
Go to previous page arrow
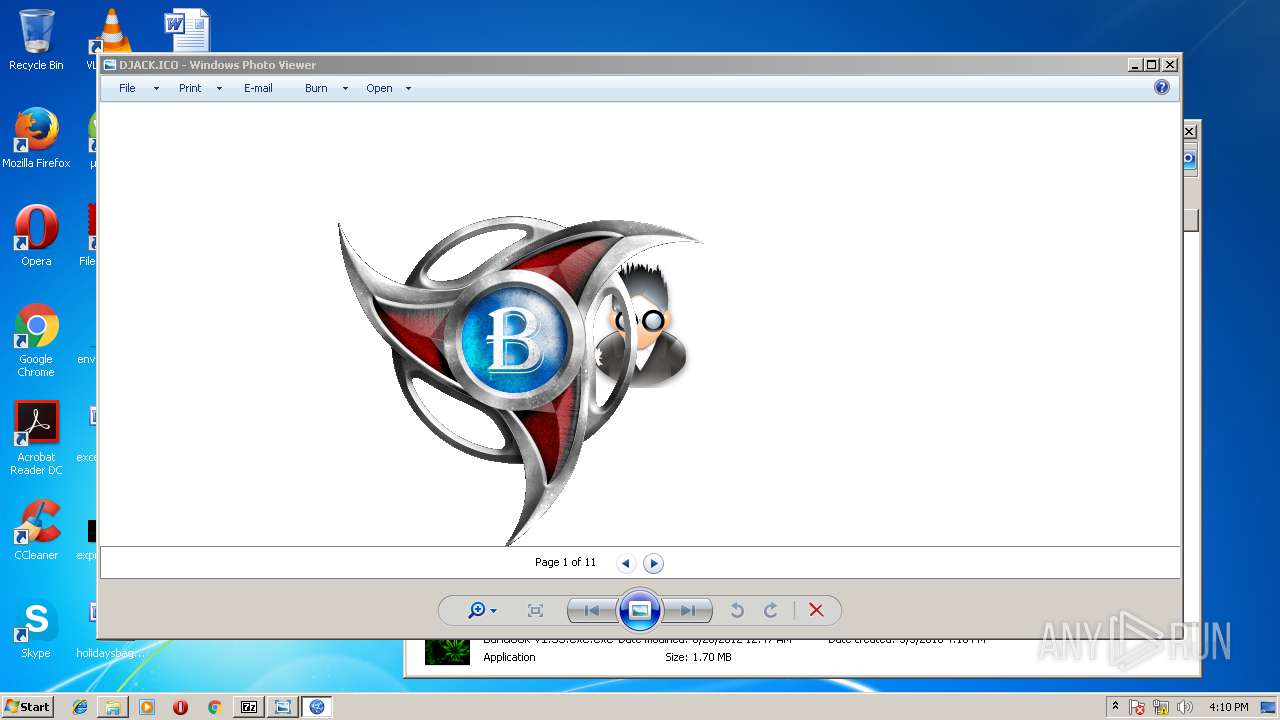626,563
